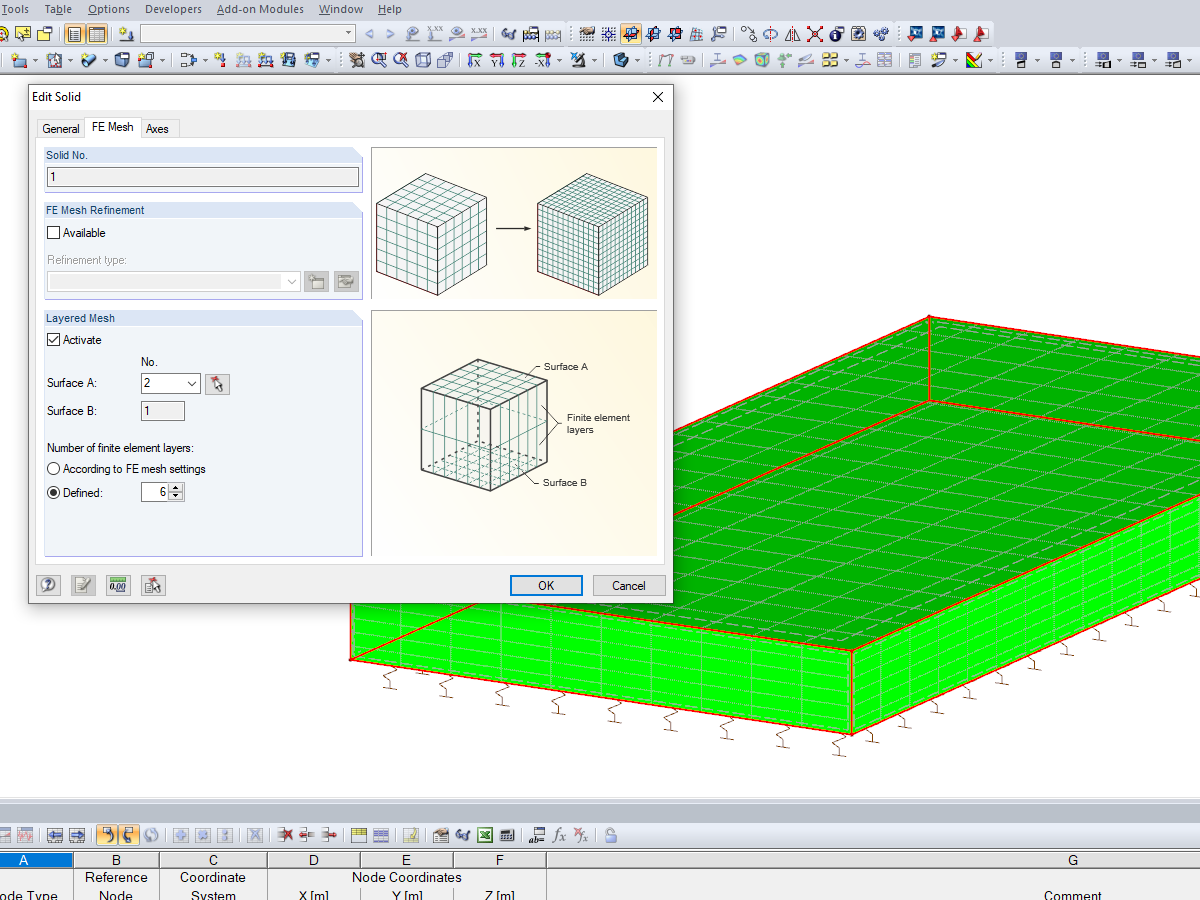This screenshot has height=900, width=1200.
Task: Click the comment edit icon in dialog footer
Action: [x=83, y=585]
